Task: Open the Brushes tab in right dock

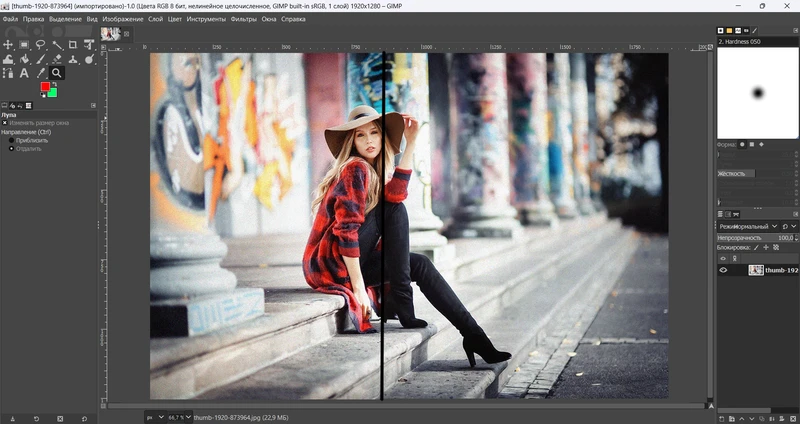Action: click(x=720, y=31)
